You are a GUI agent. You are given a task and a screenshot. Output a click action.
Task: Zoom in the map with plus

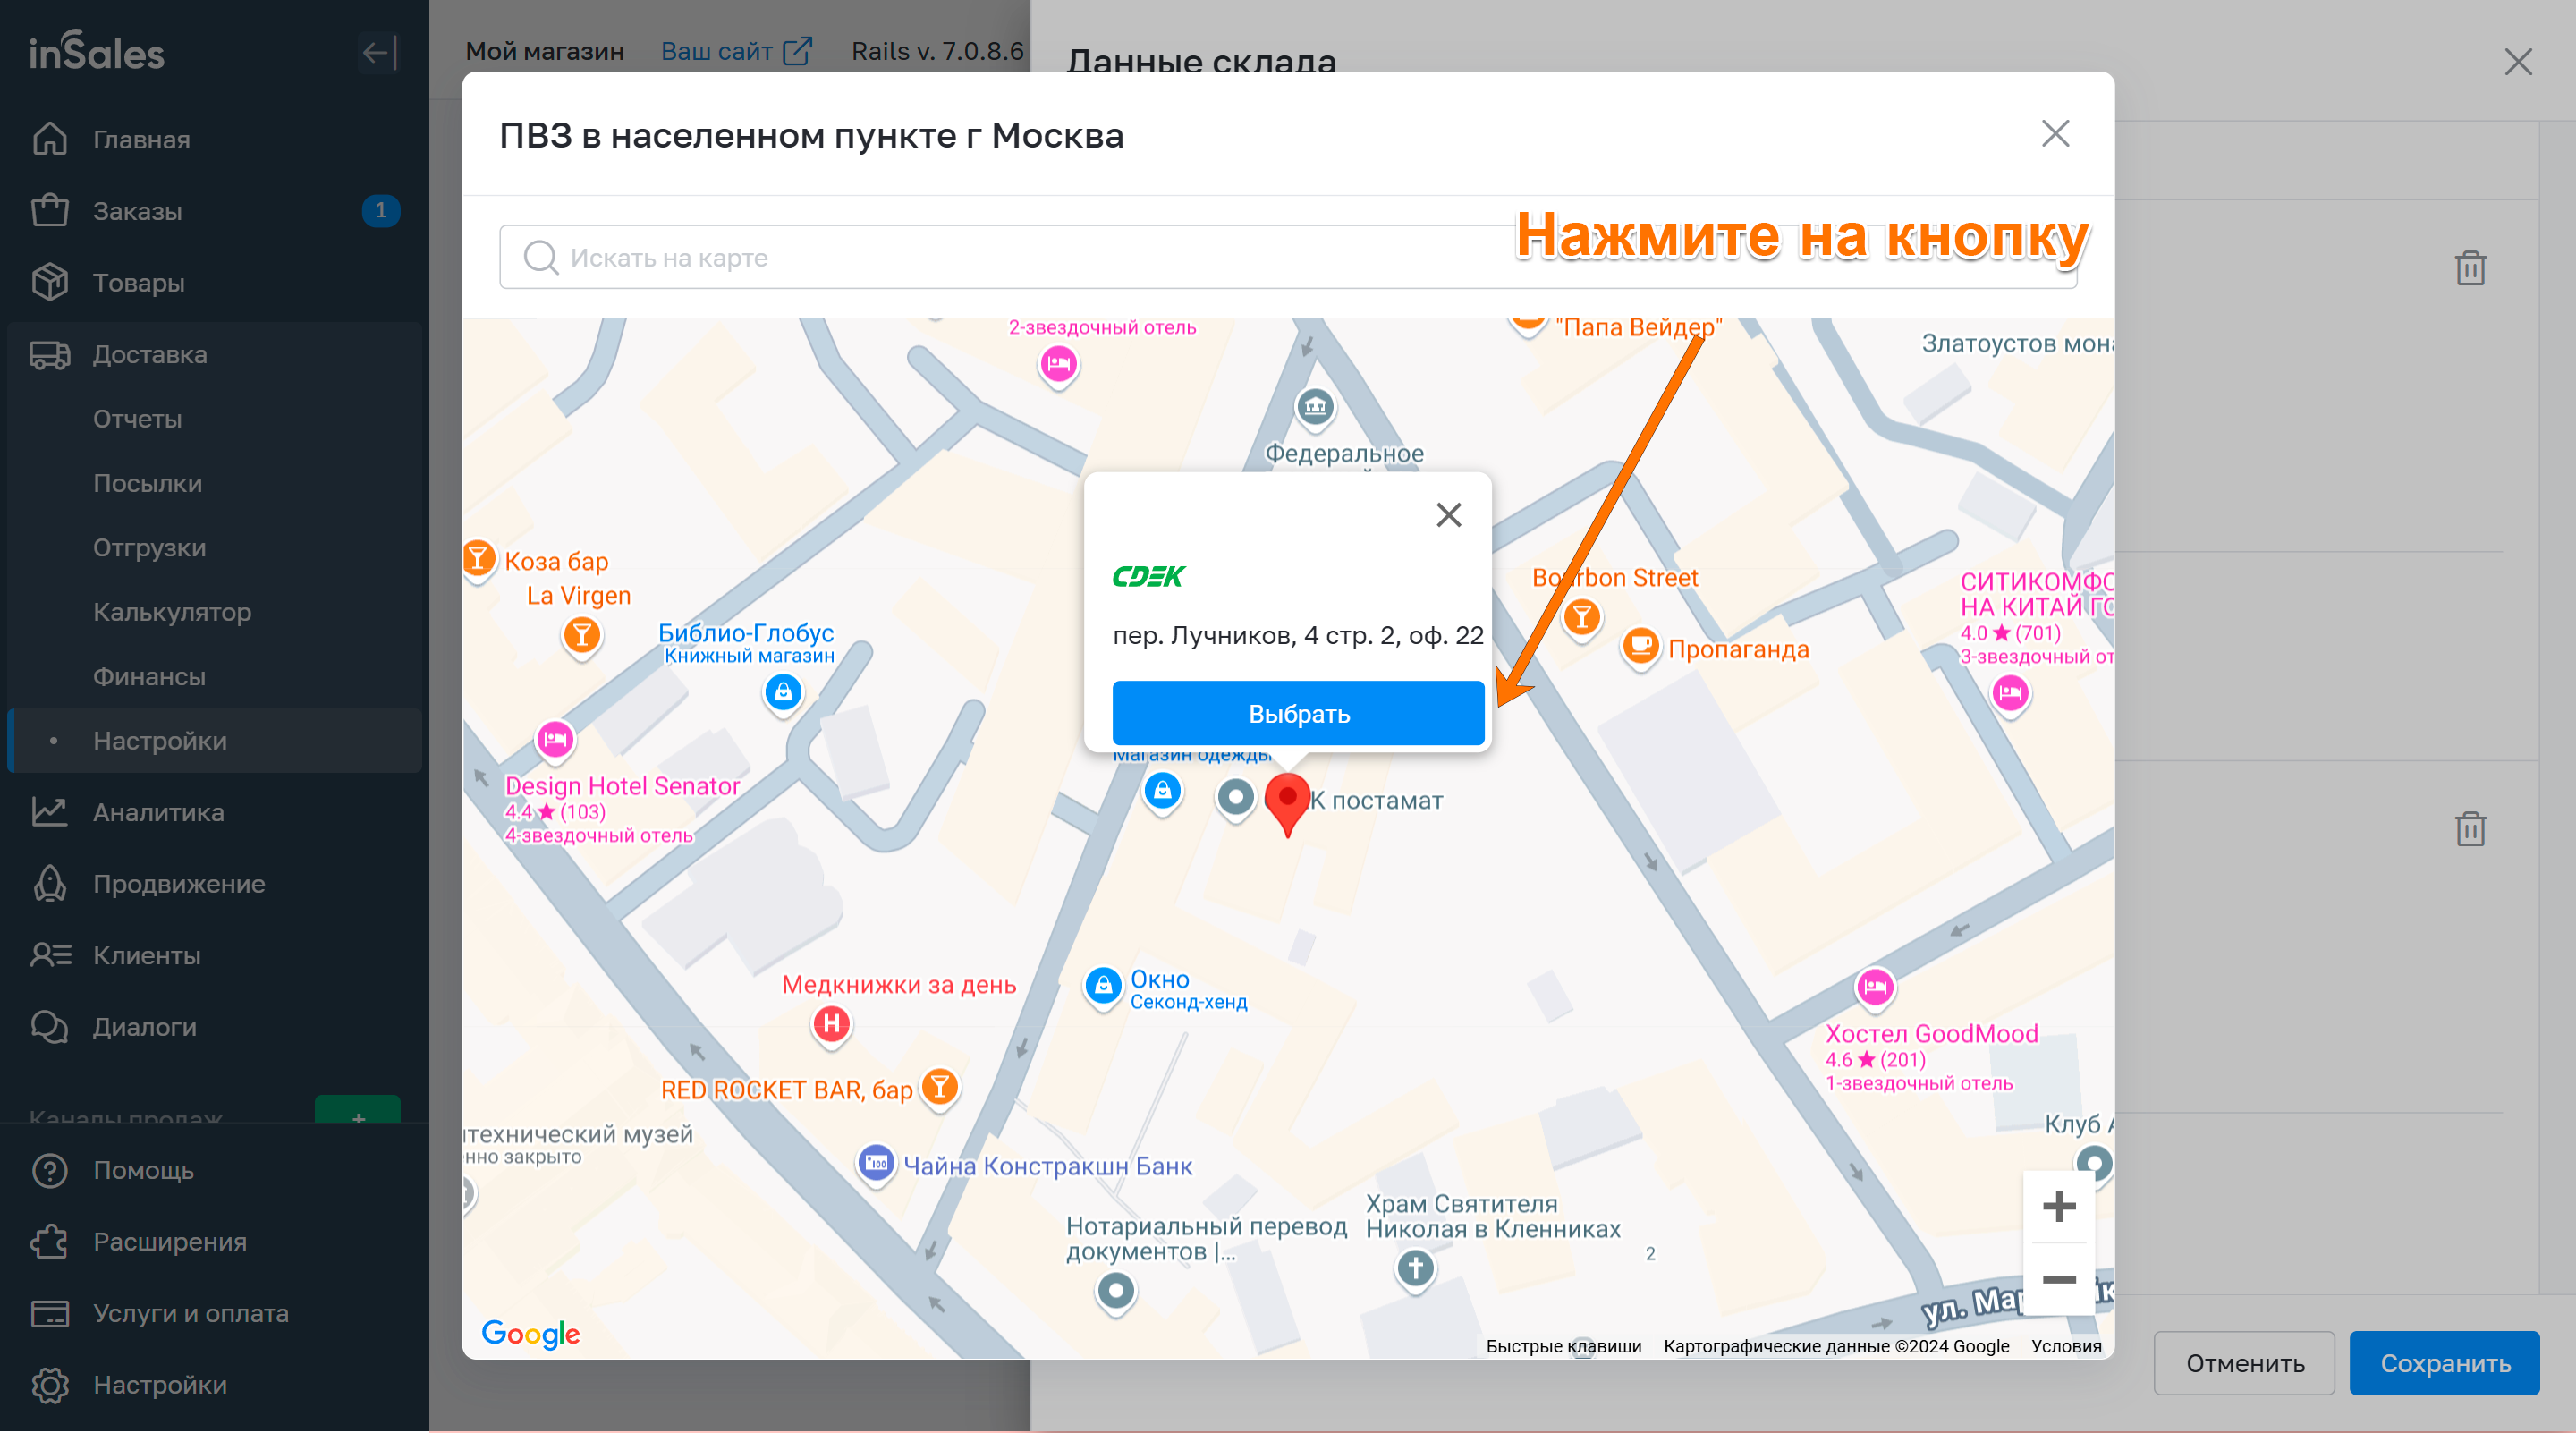[x=2058, y=1206]
